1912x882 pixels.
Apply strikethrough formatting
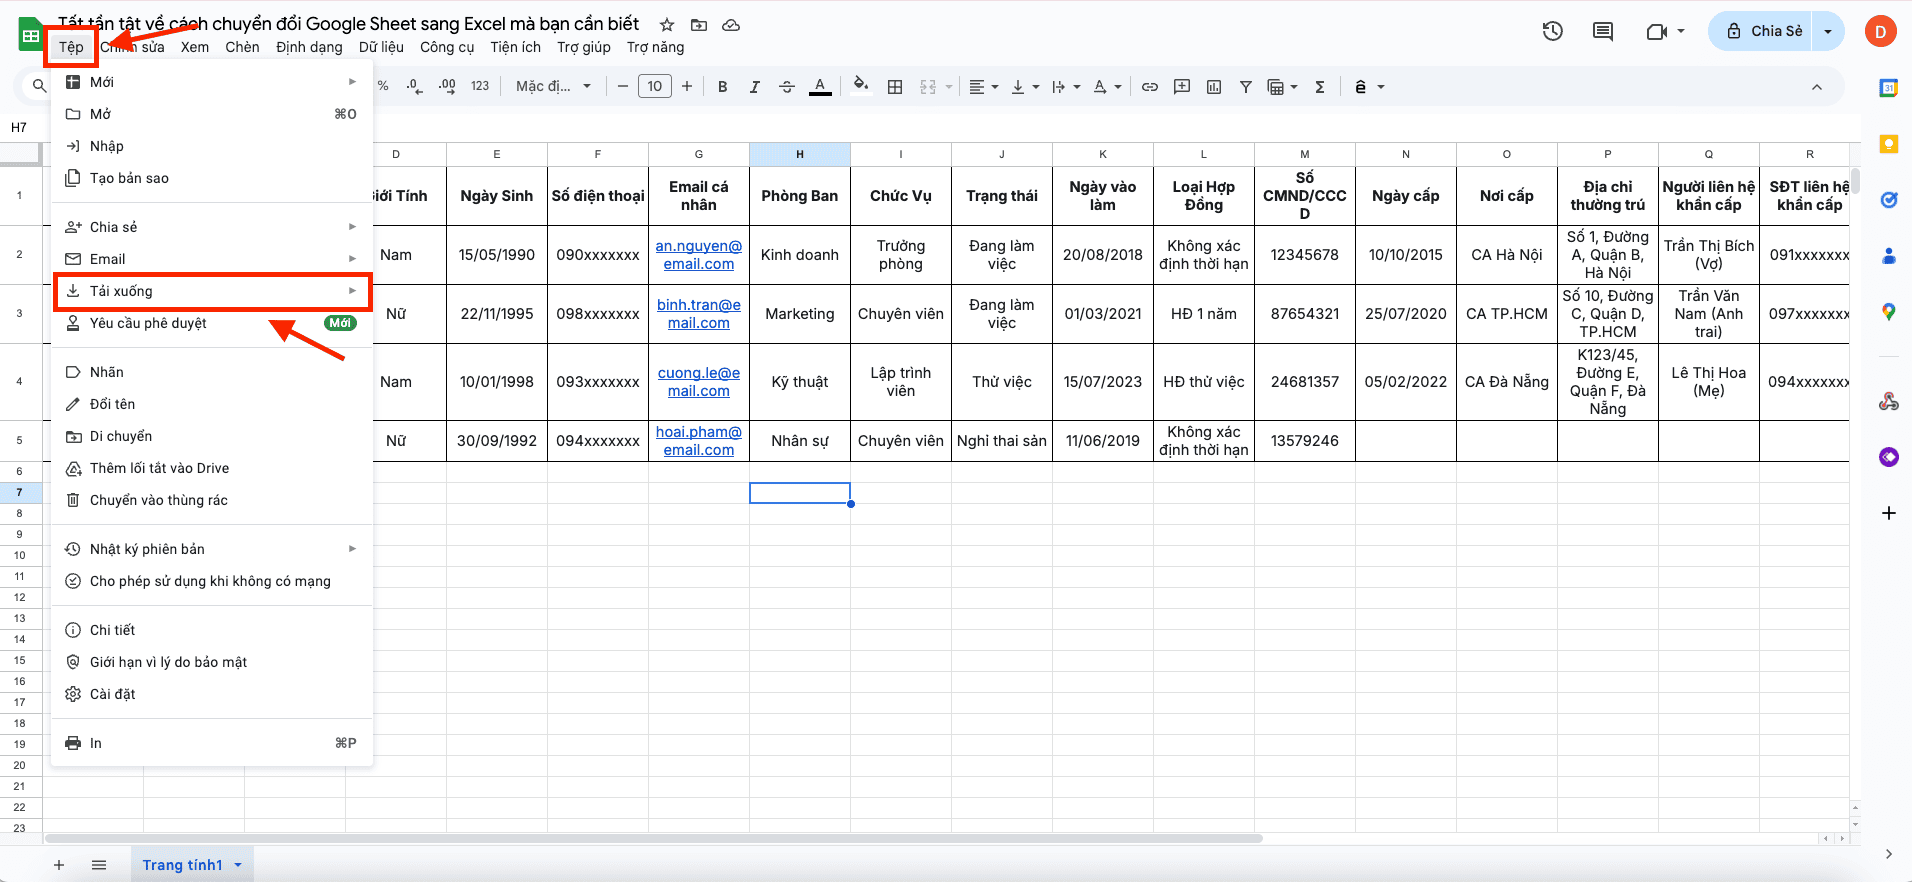pos(787,87)
